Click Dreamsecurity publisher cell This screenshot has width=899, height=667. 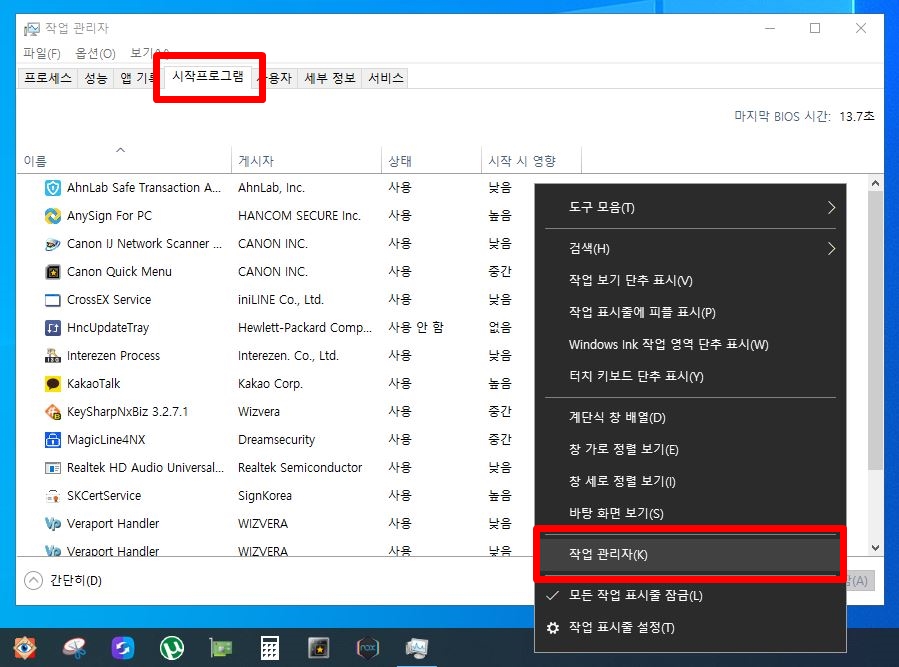(276, 440)
